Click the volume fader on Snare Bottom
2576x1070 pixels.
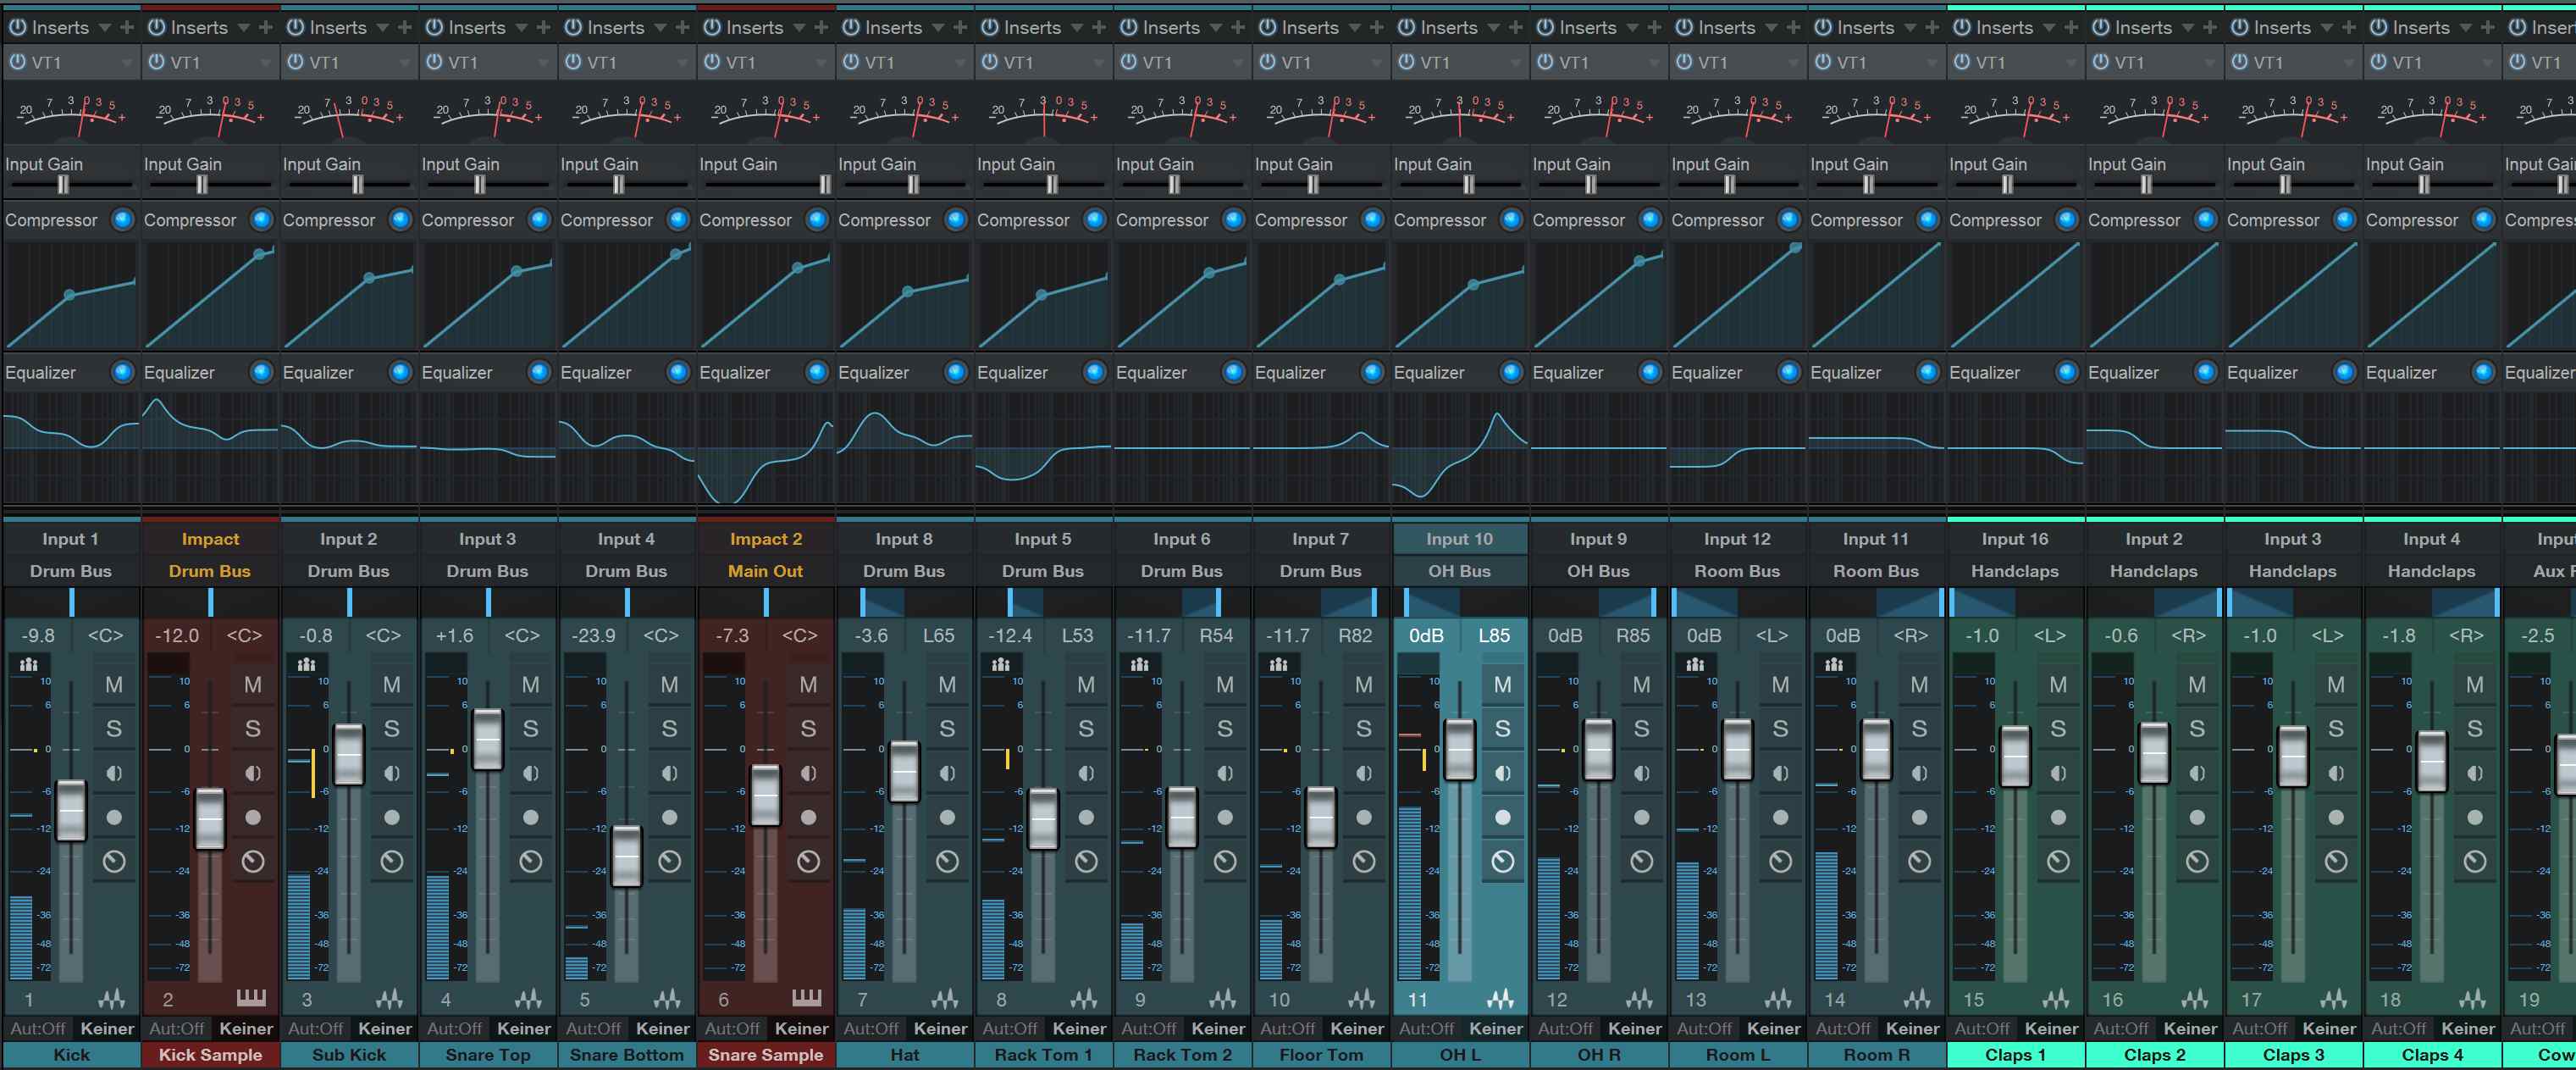626,856
